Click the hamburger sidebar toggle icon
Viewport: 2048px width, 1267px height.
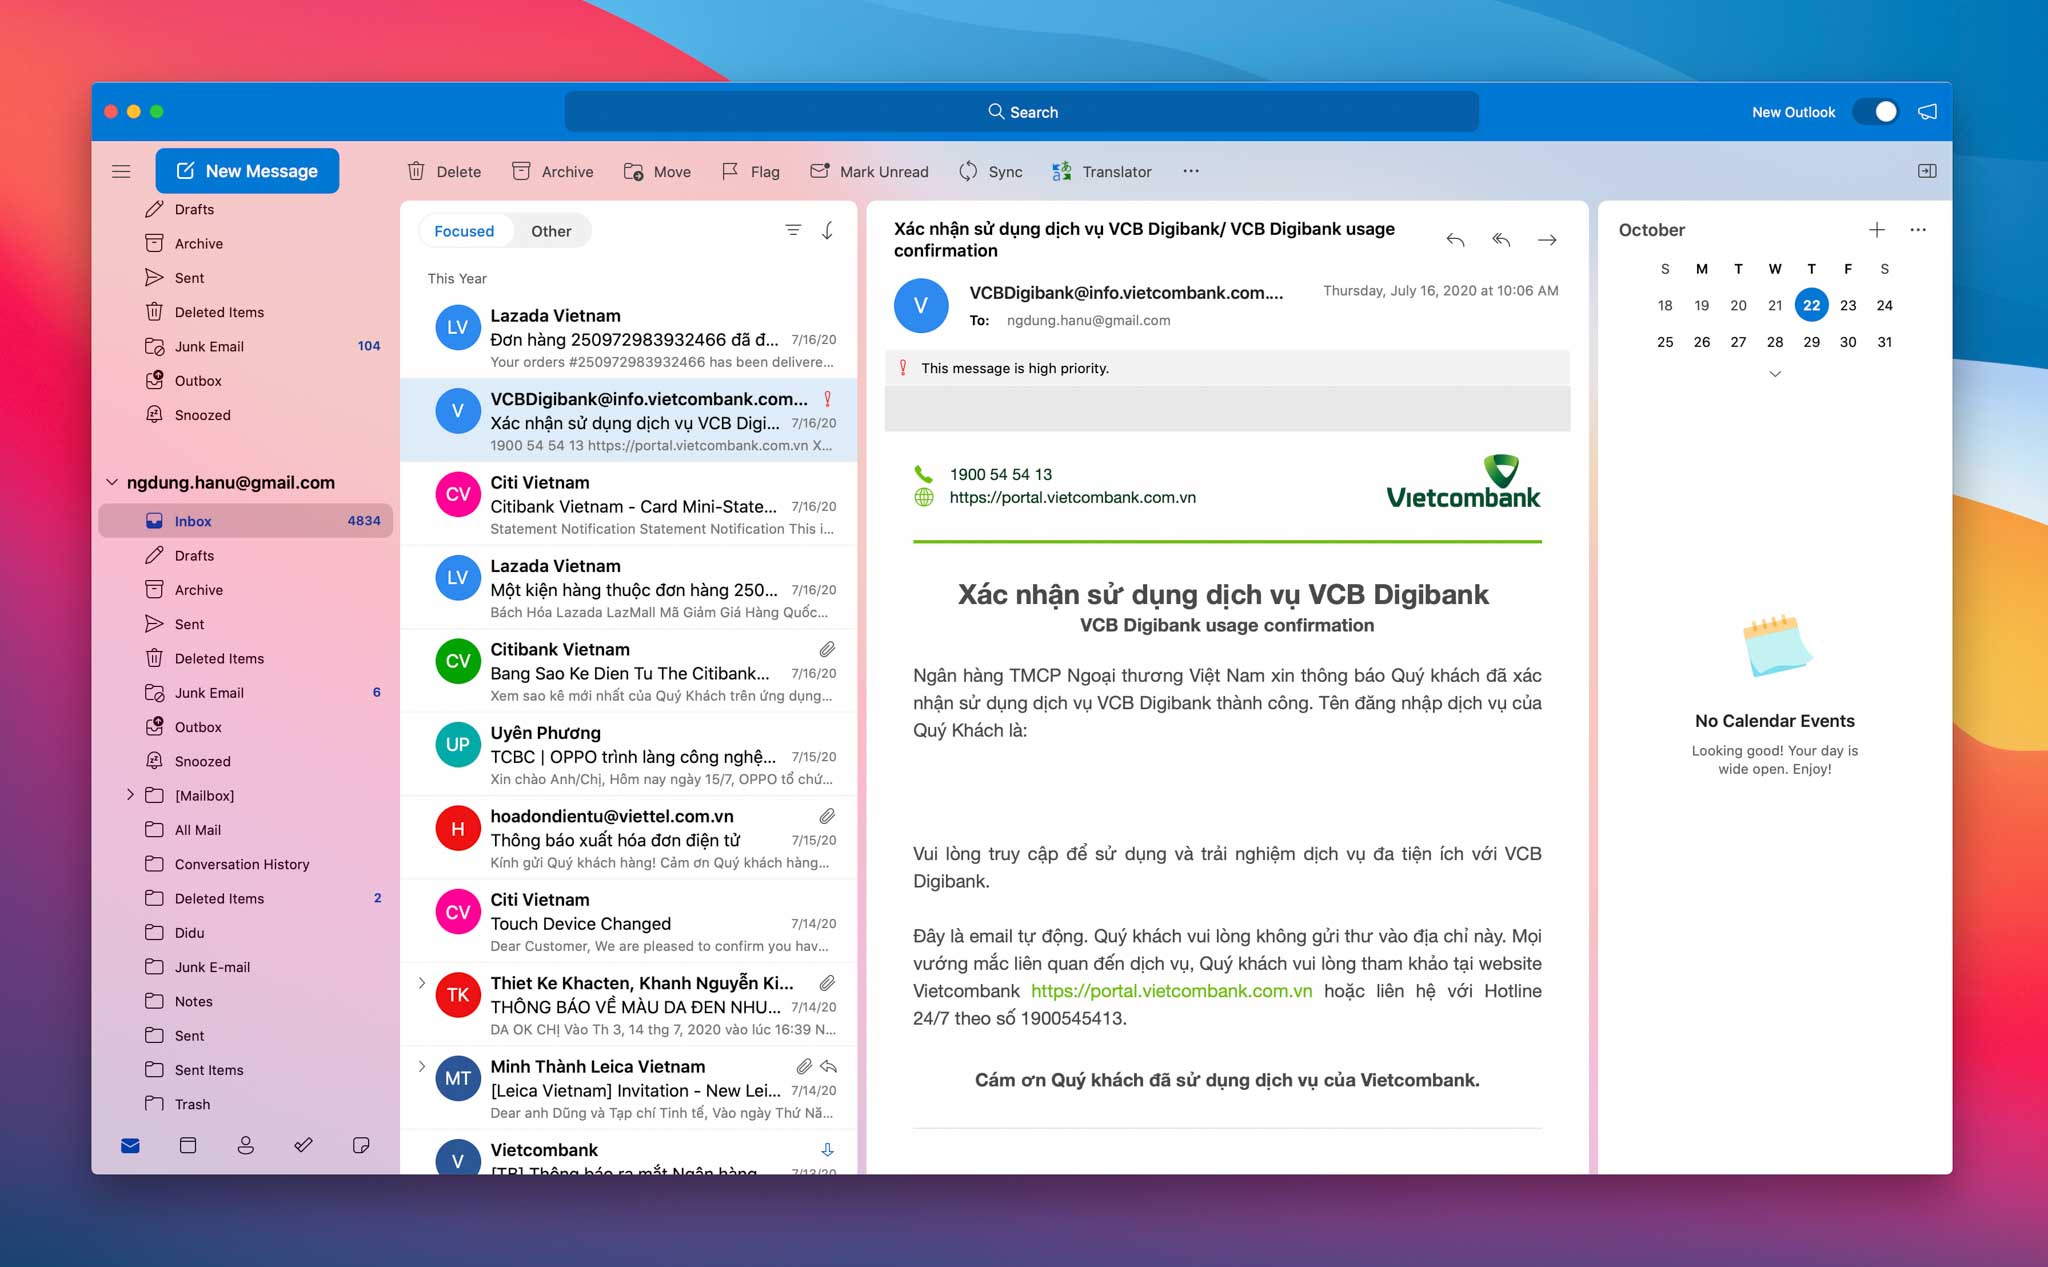(121, 171)
